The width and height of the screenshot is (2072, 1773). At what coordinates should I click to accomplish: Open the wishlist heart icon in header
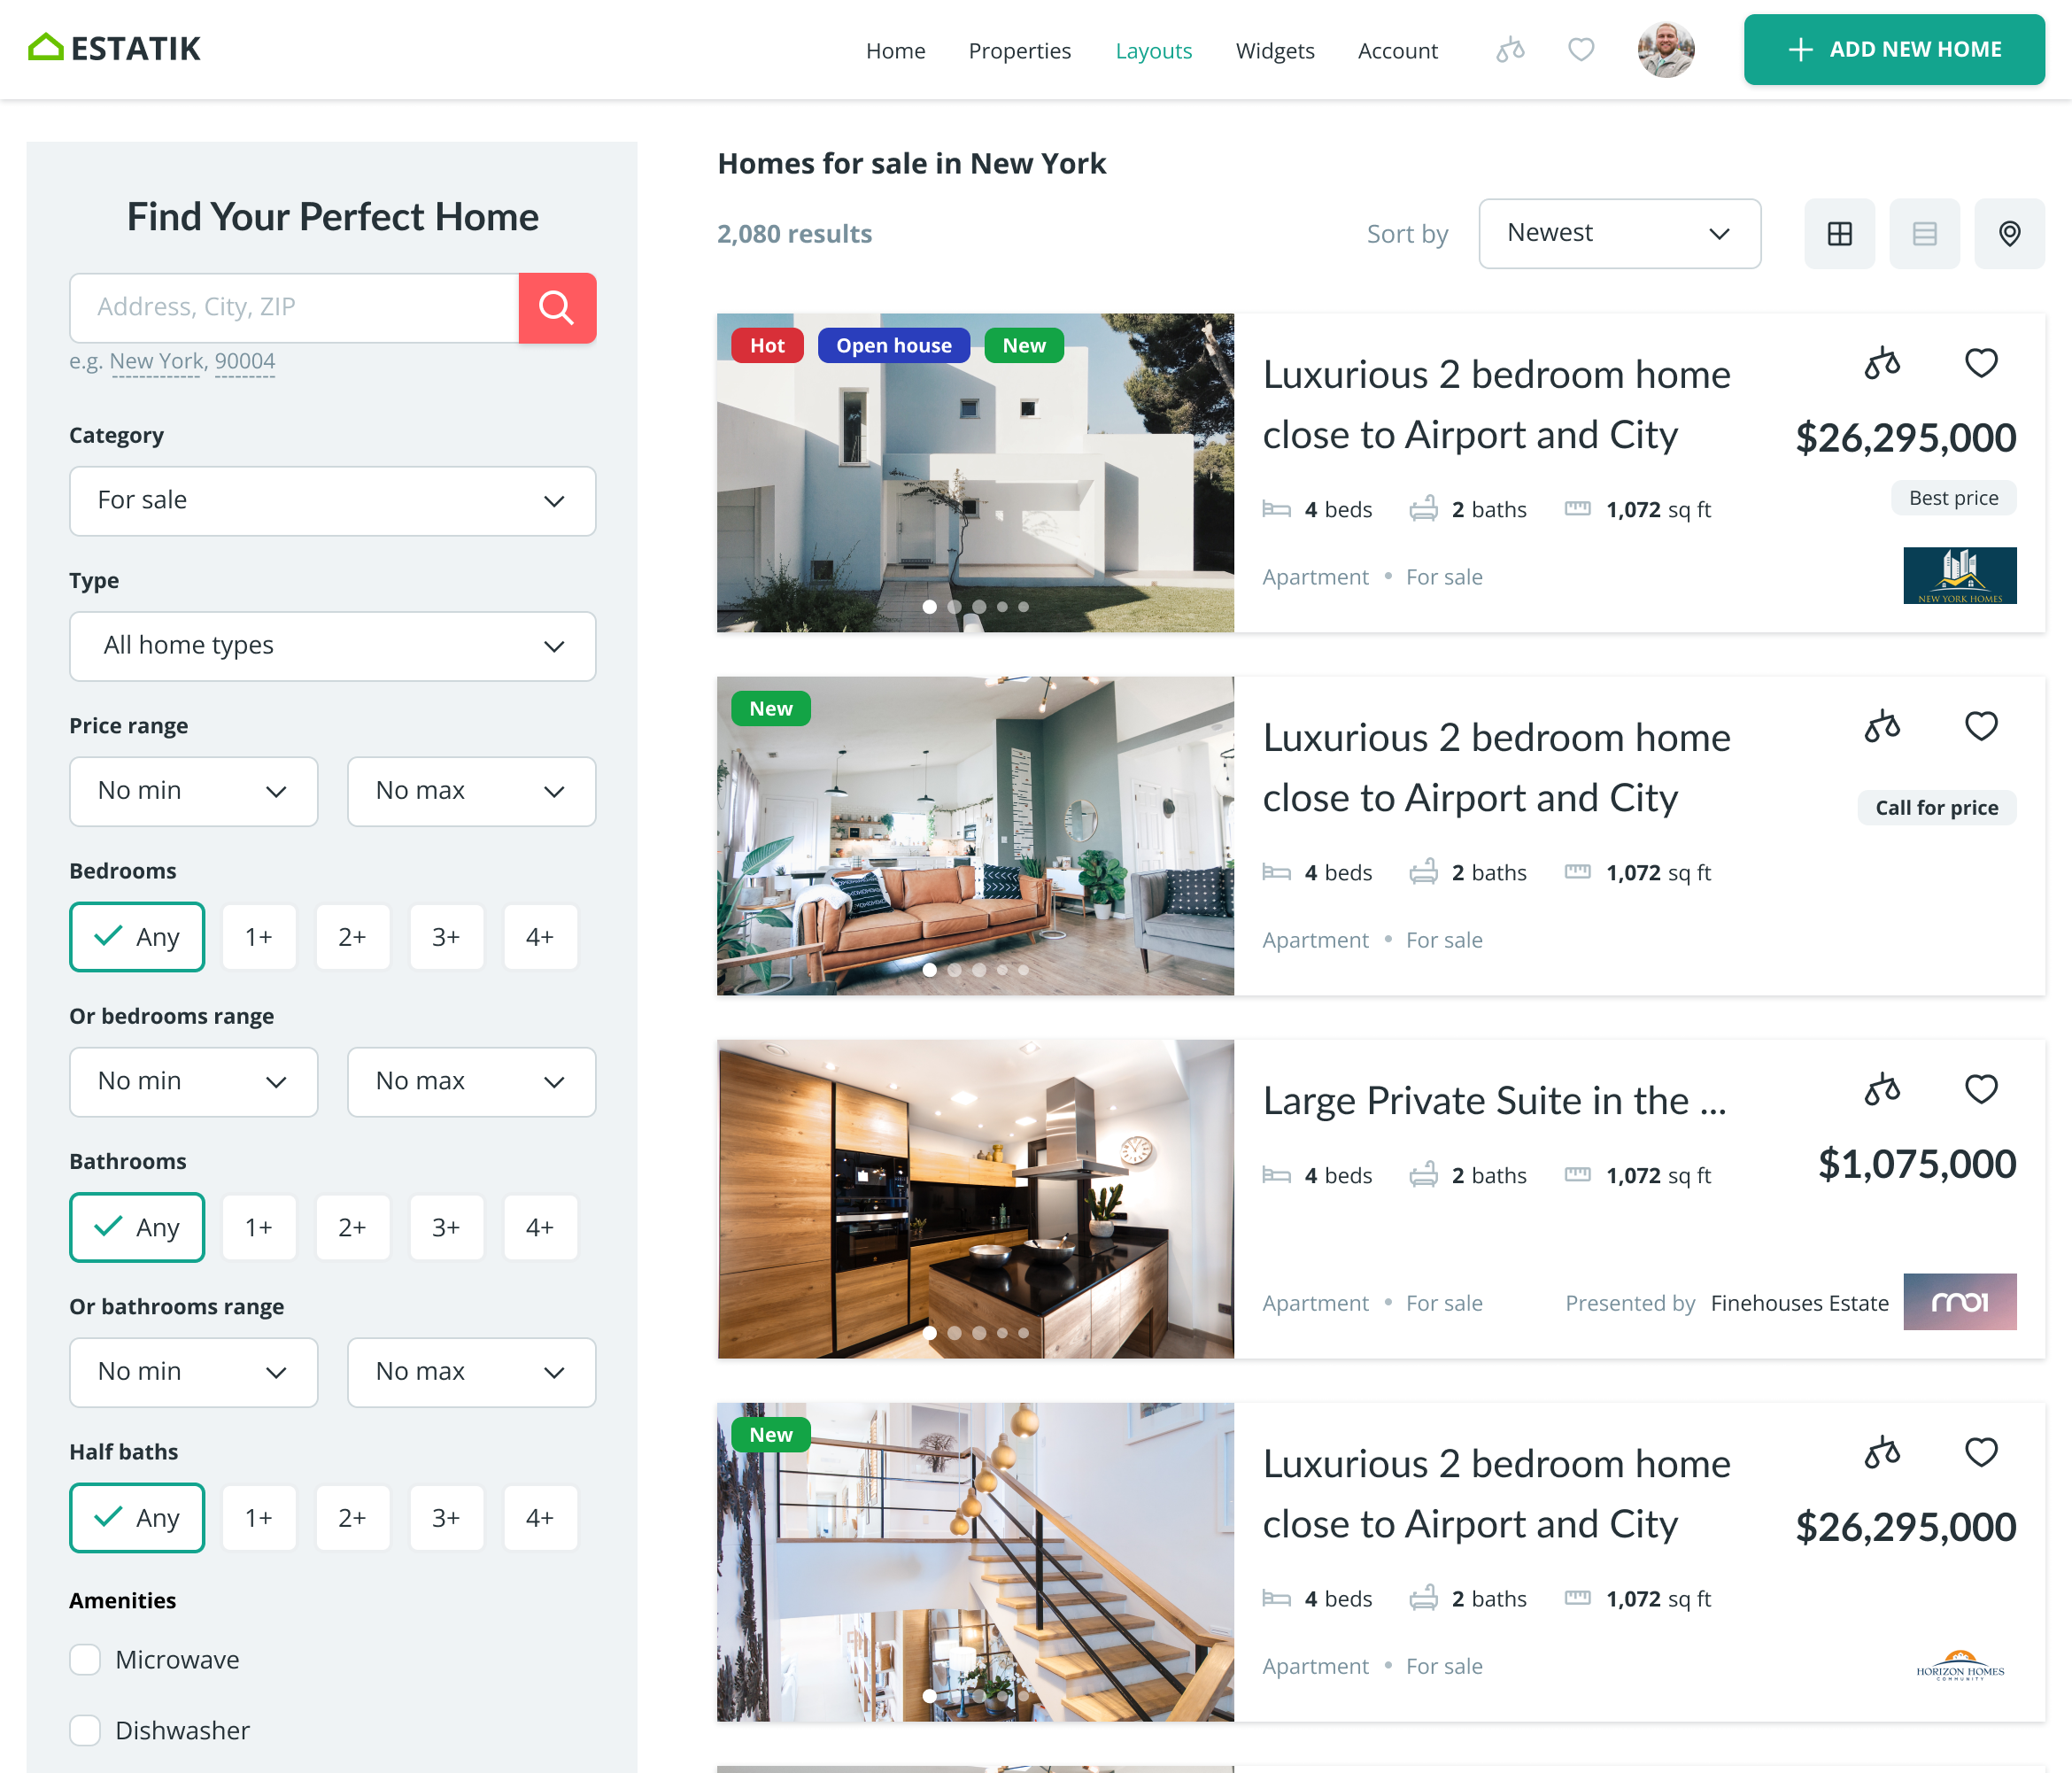(x=1580, y=50)
